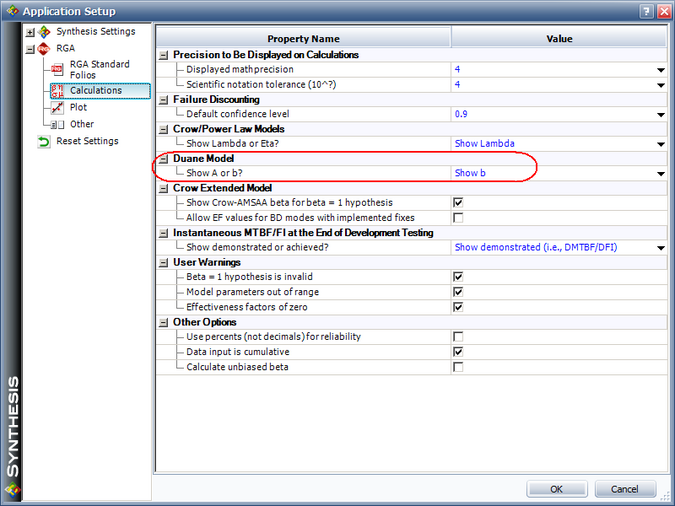Toggle Model parameters out of range warning

pos(458,292)
